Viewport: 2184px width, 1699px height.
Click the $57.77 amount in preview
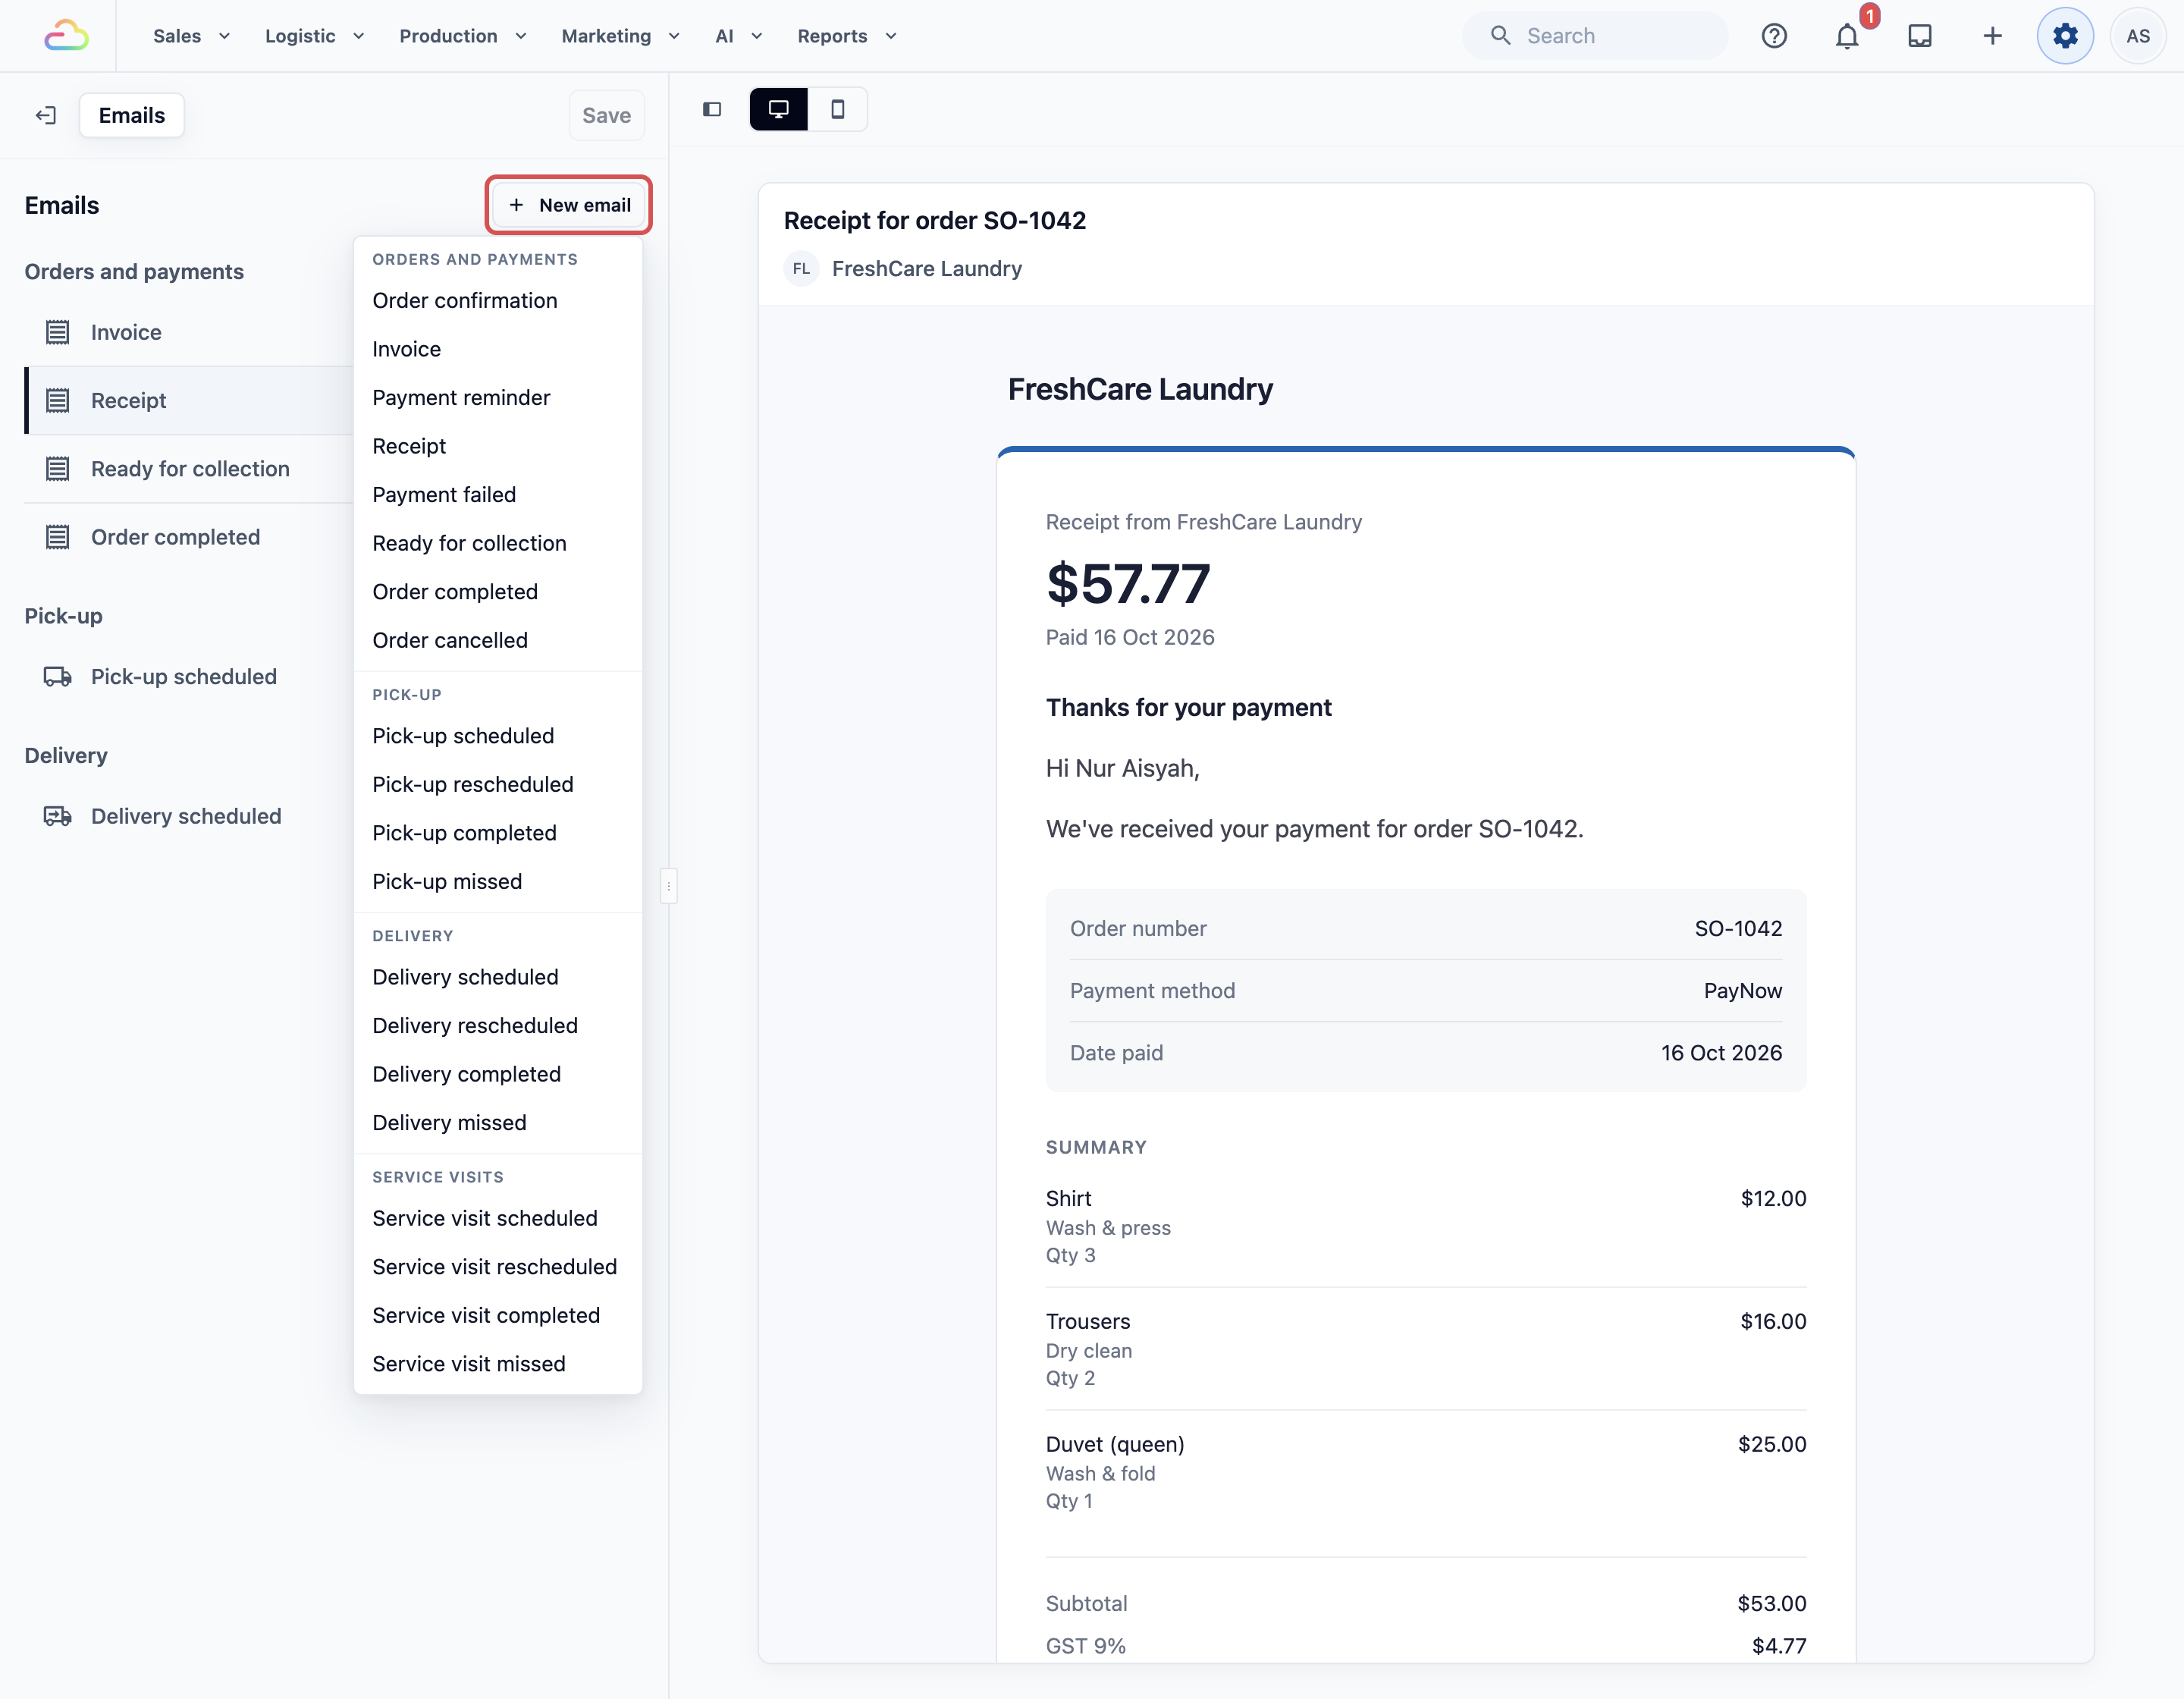[1128, 583]
